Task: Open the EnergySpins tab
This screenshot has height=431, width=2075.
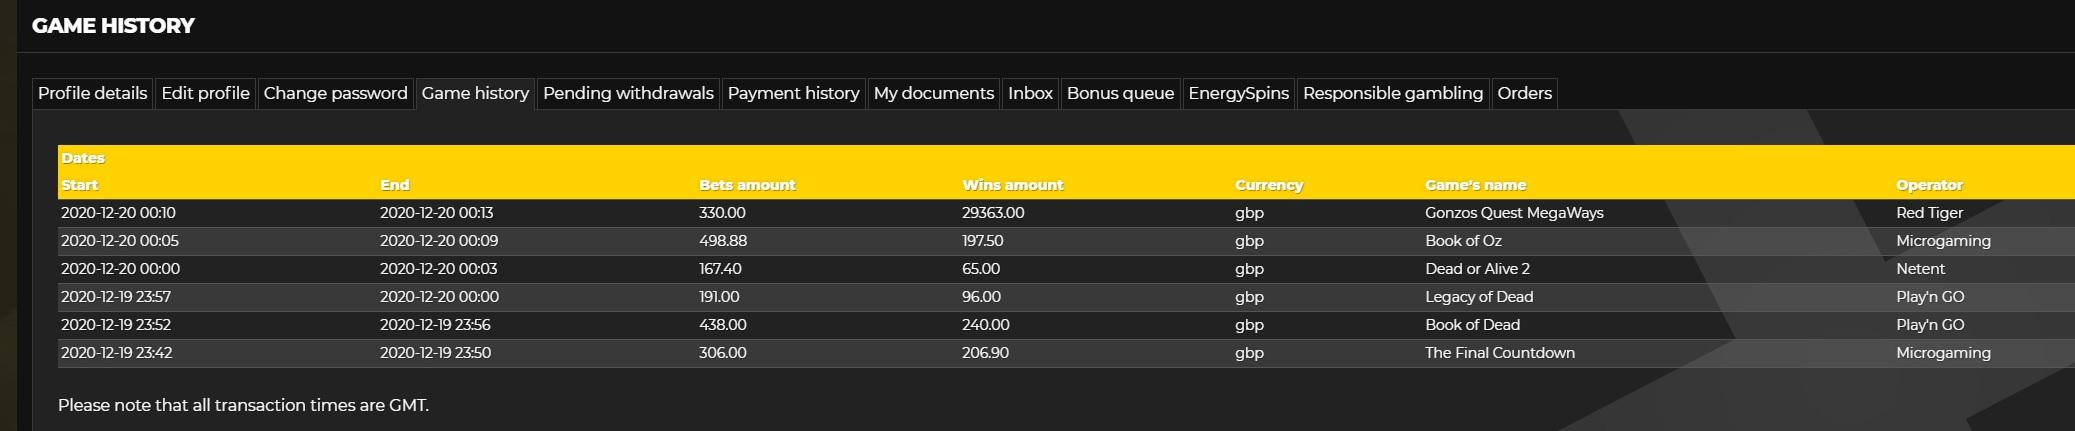Action: coord(1238,93)
